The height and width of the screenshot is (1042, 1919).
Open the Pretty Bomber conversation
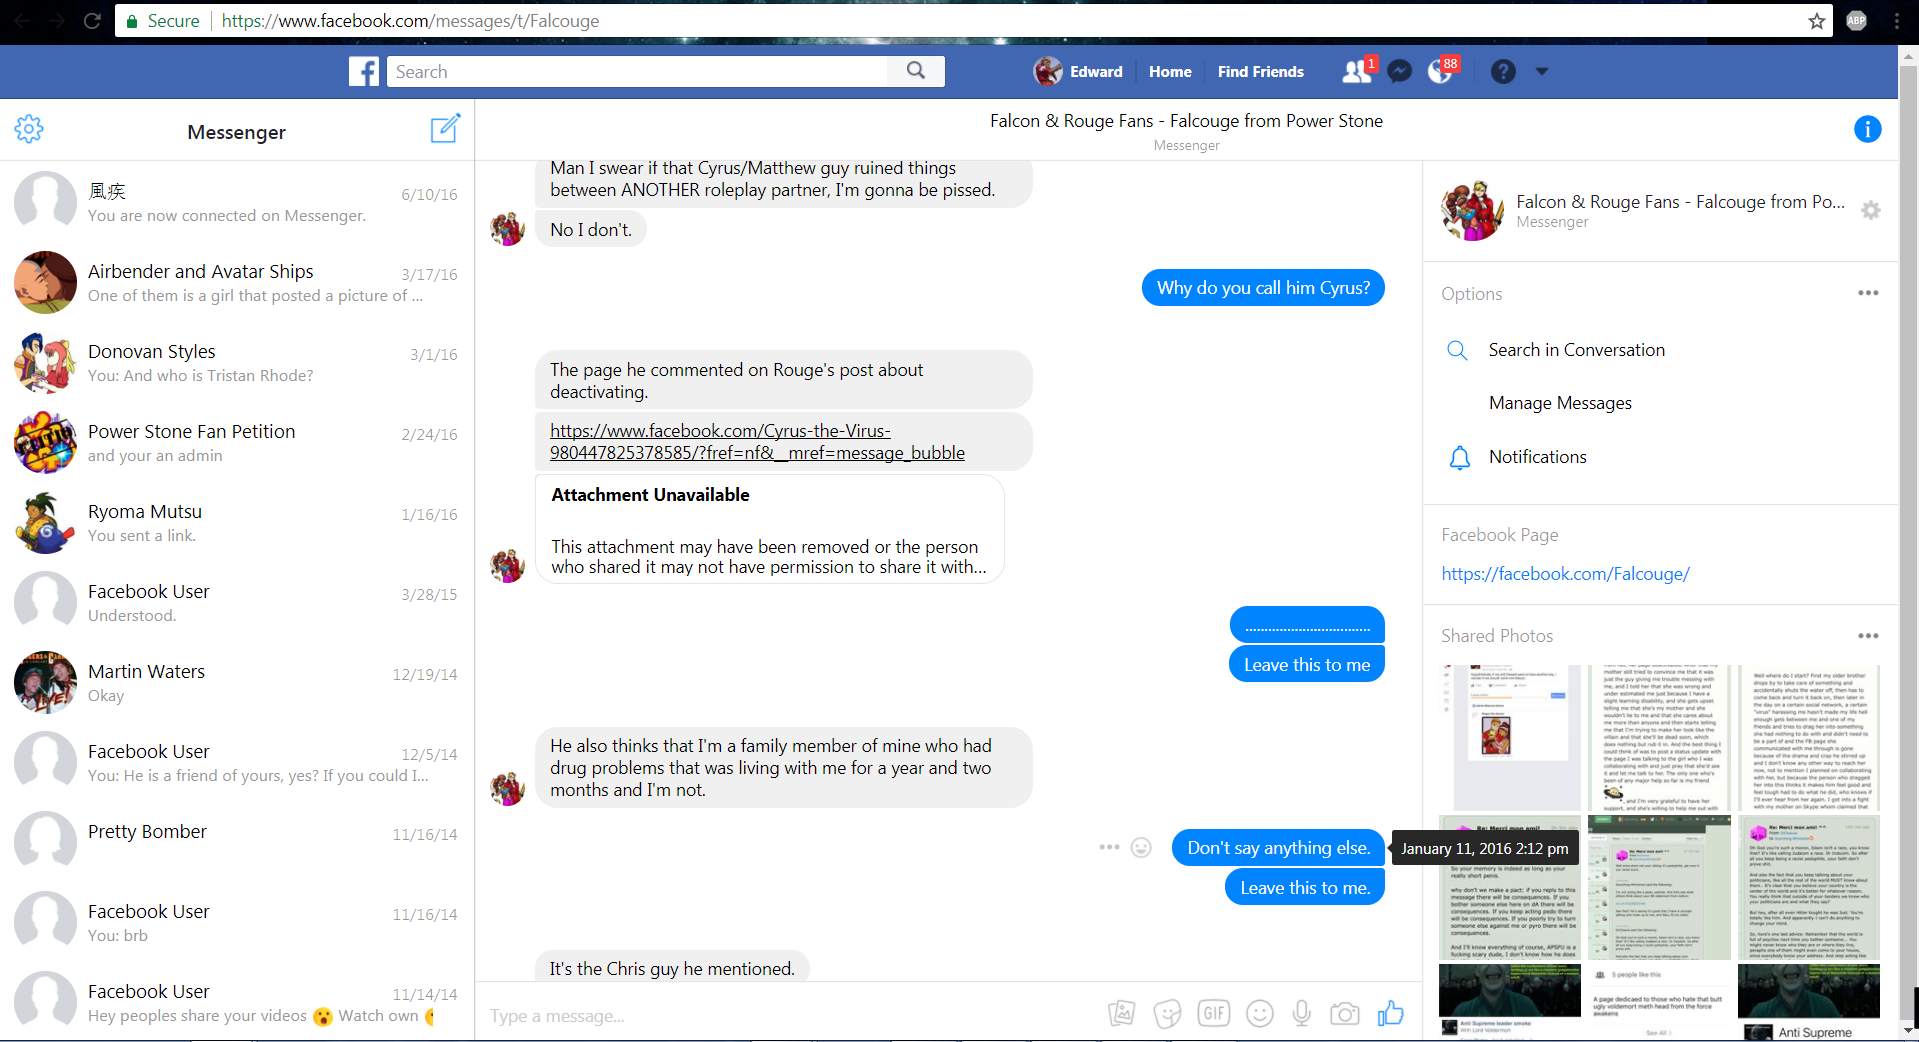pyautogui.click(x=237, y=842)
